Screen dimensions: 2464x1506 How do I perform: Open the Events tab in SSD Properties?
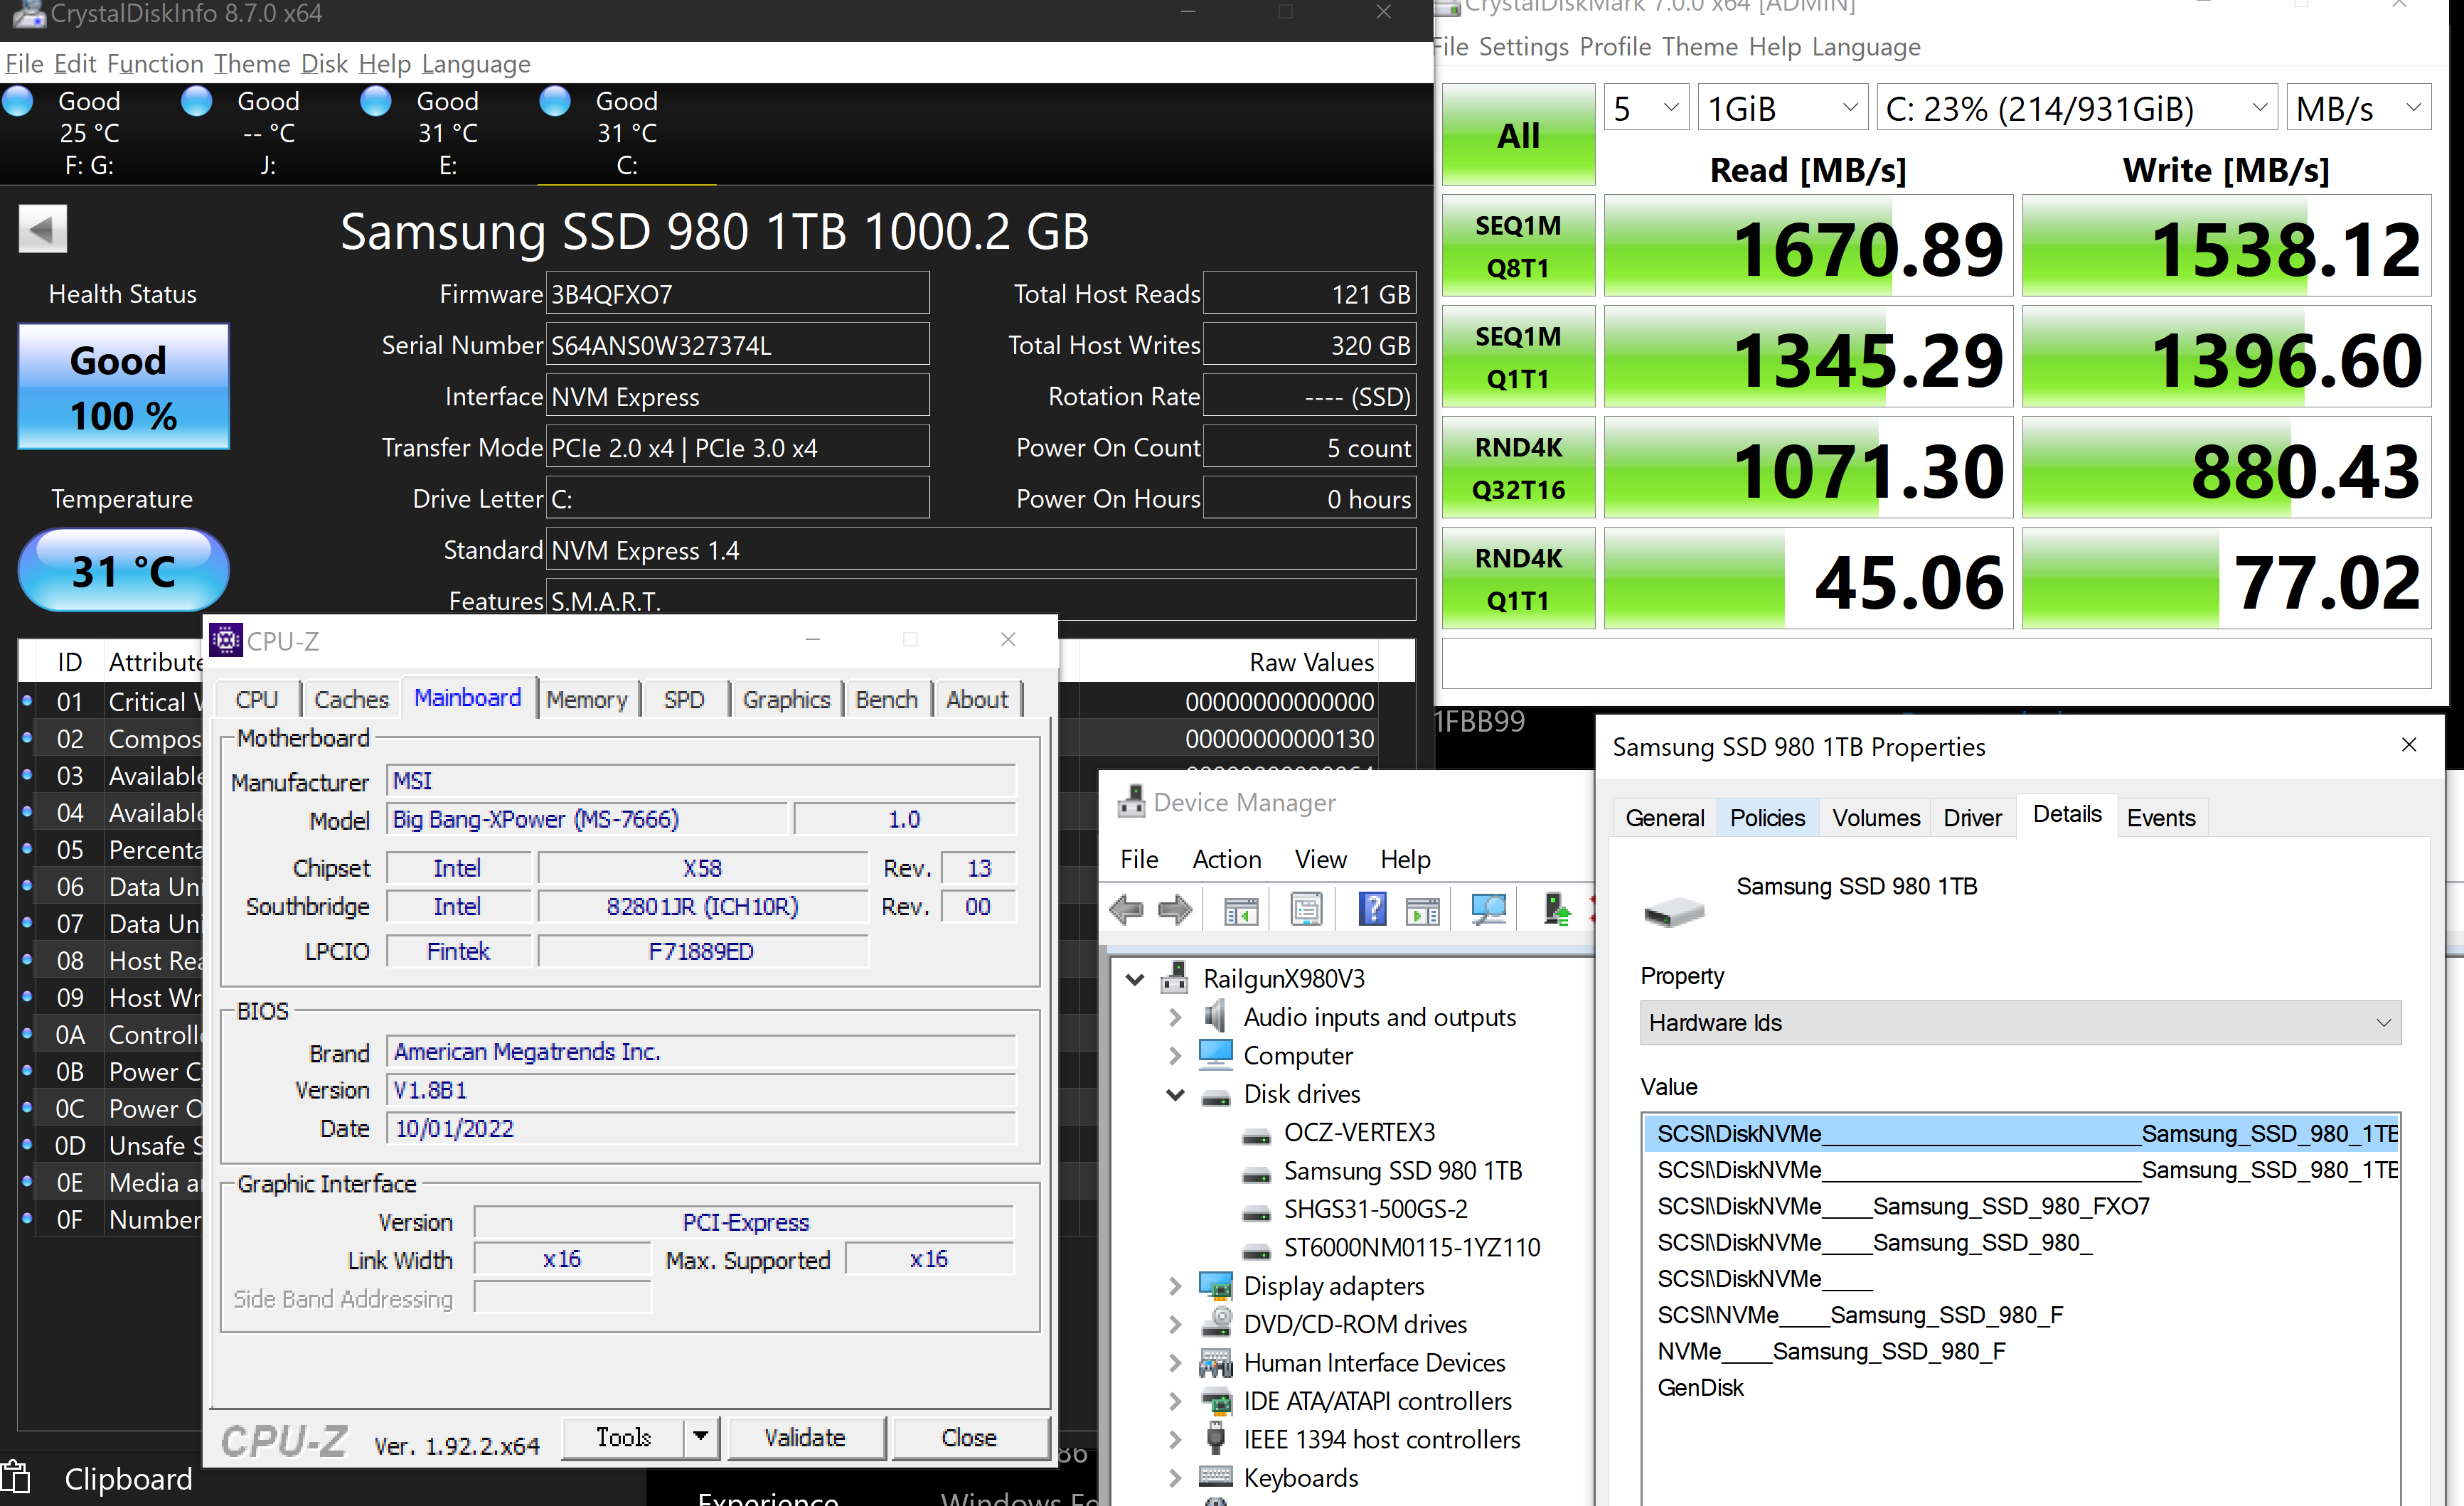[2160, 818]
